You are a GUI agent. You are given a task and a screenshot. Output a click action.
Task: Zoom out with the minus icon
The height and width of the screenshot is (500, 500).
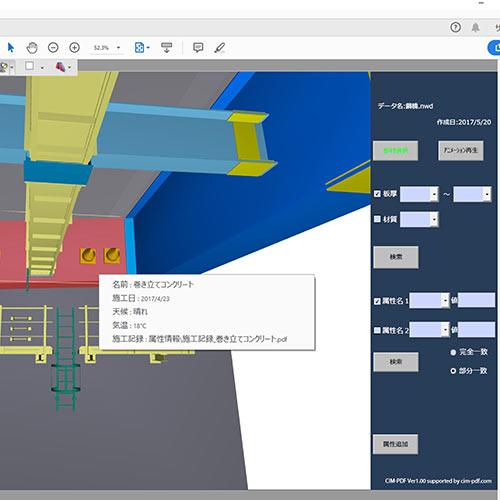53,48
